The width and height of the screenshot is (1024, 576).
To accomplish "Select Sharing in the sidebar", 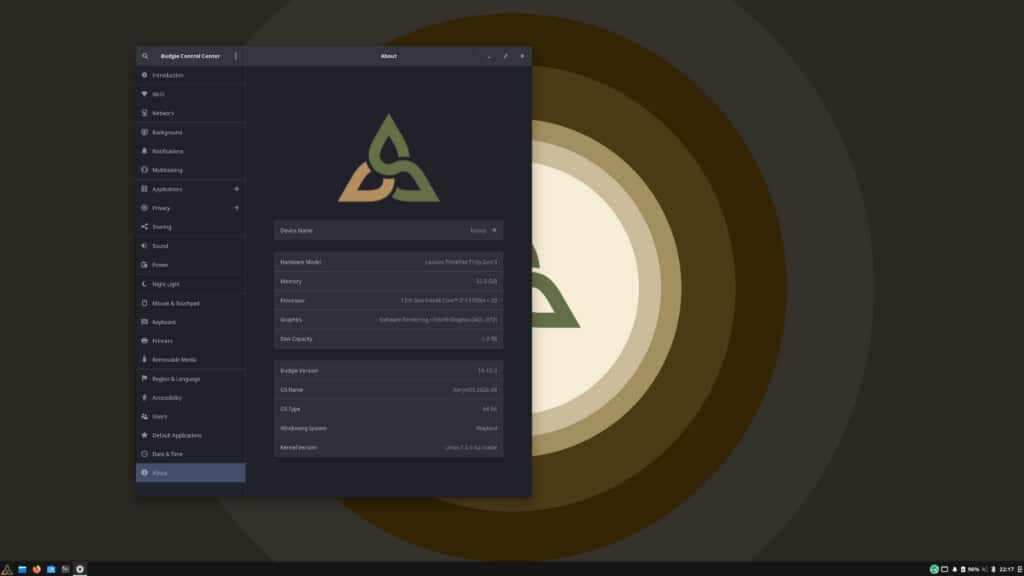I will [191, 227].
